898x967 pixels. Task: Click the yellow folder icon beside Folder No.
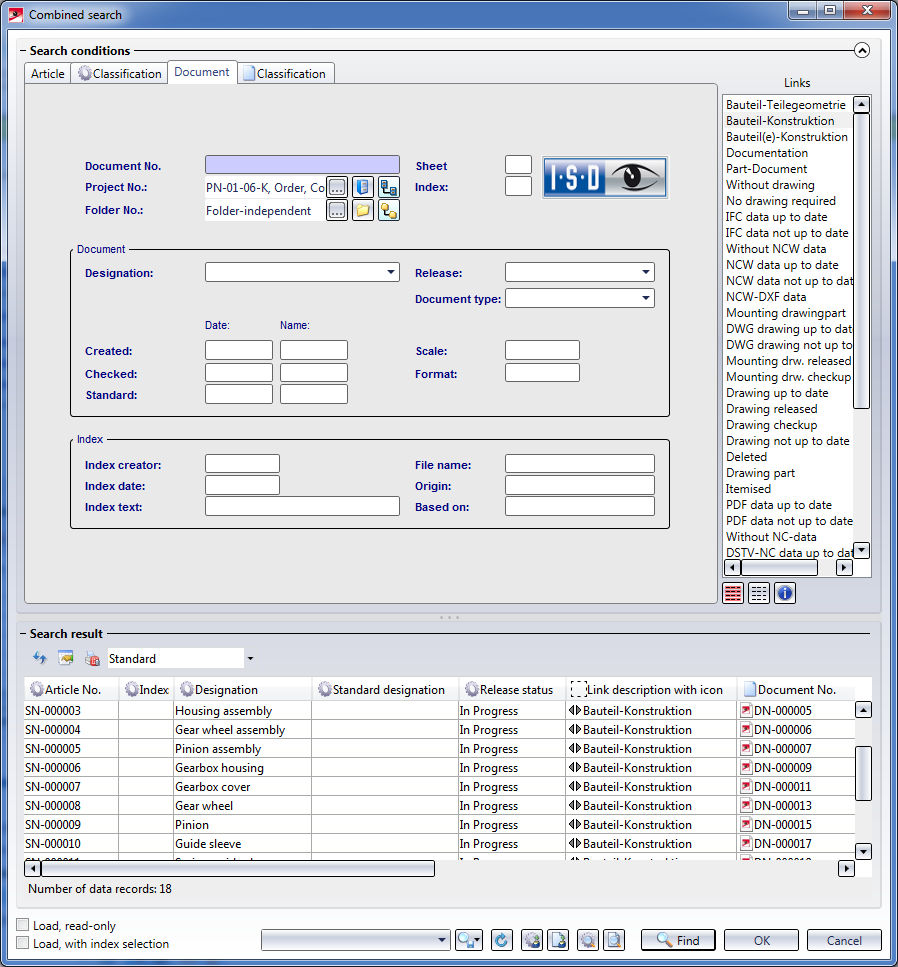pos(363,210)
